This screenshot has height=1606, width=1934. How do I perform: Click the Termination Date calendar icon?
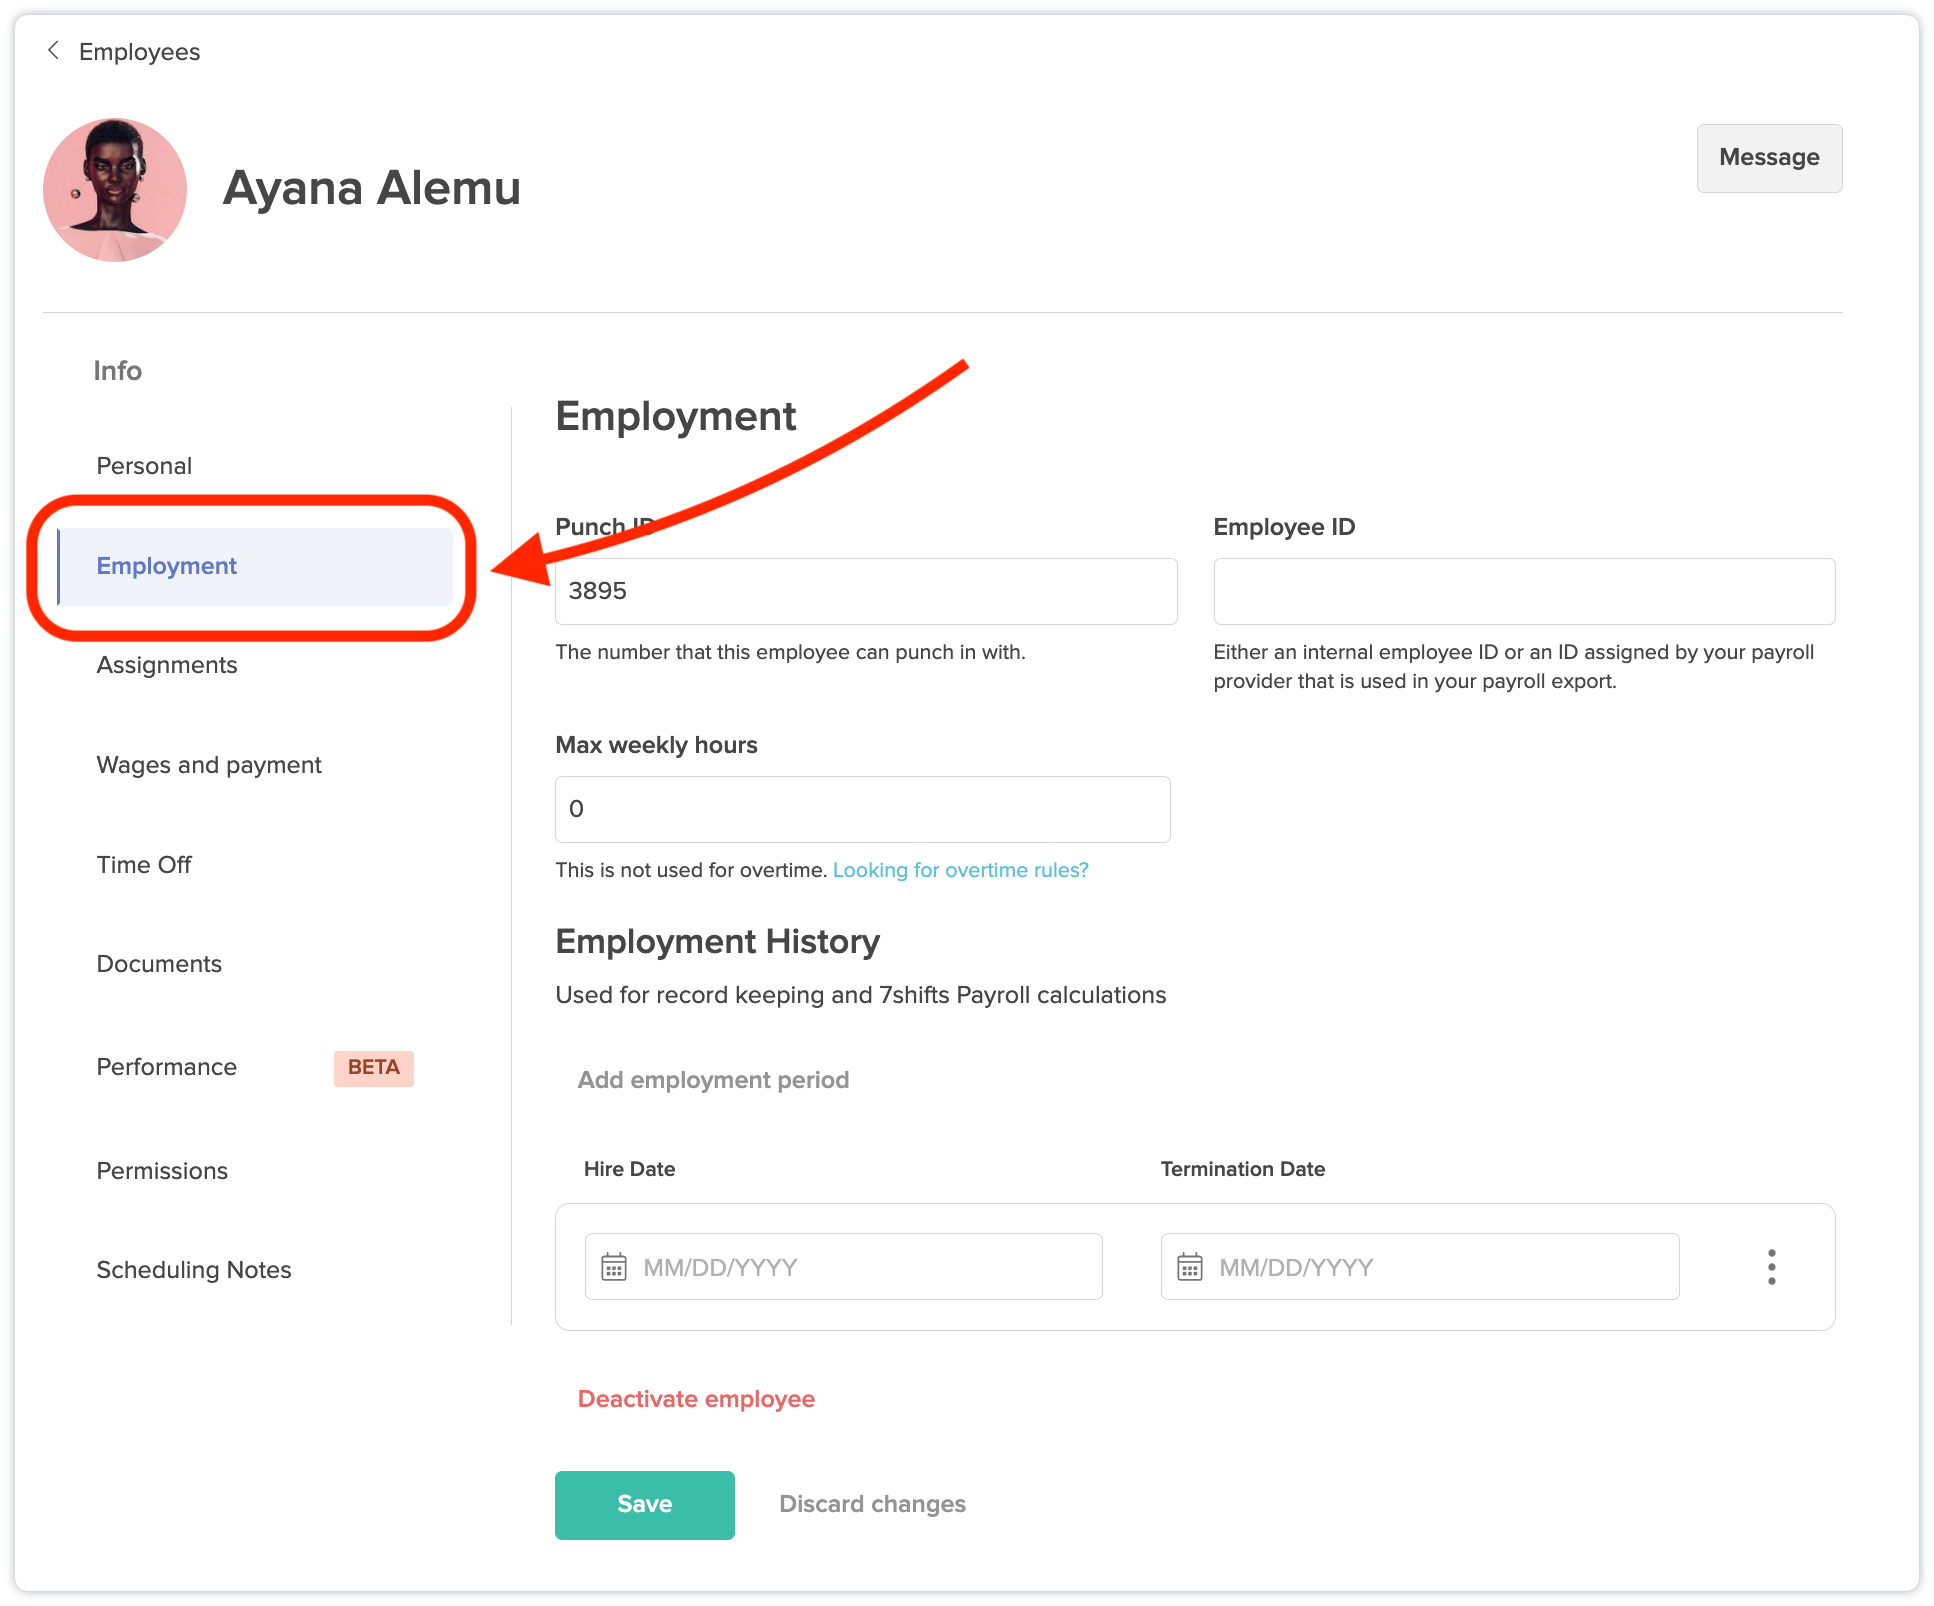tap(1189, 1267)
